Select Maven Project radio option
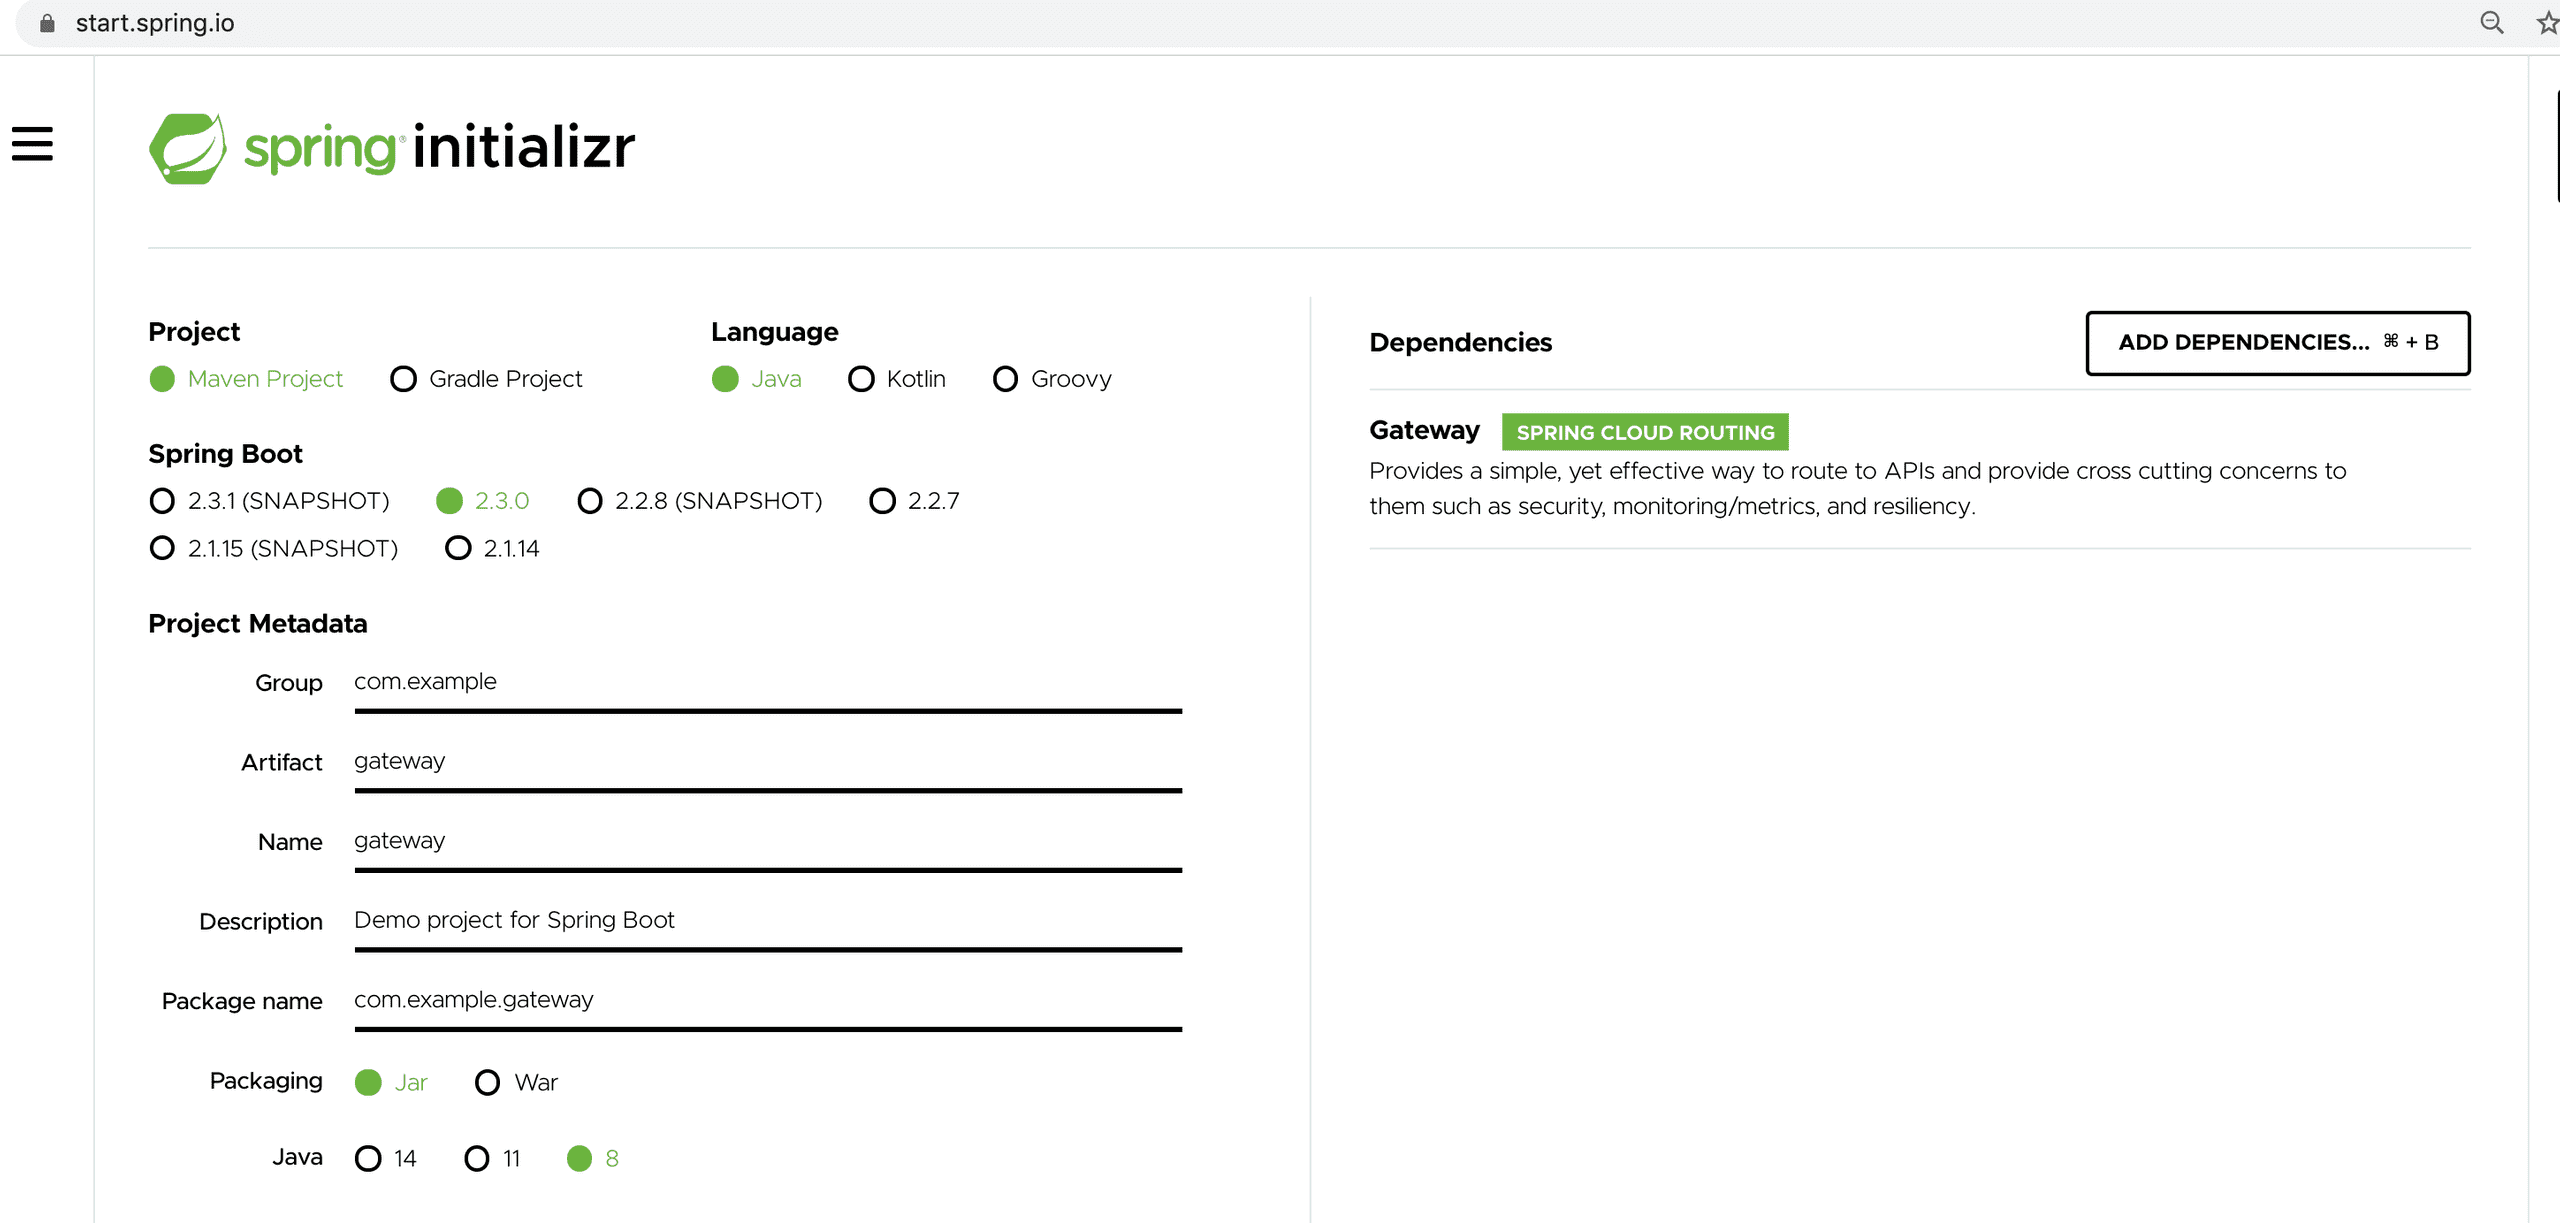The width and height of the screenshot is (2560, 1223). tap(246, 379)
